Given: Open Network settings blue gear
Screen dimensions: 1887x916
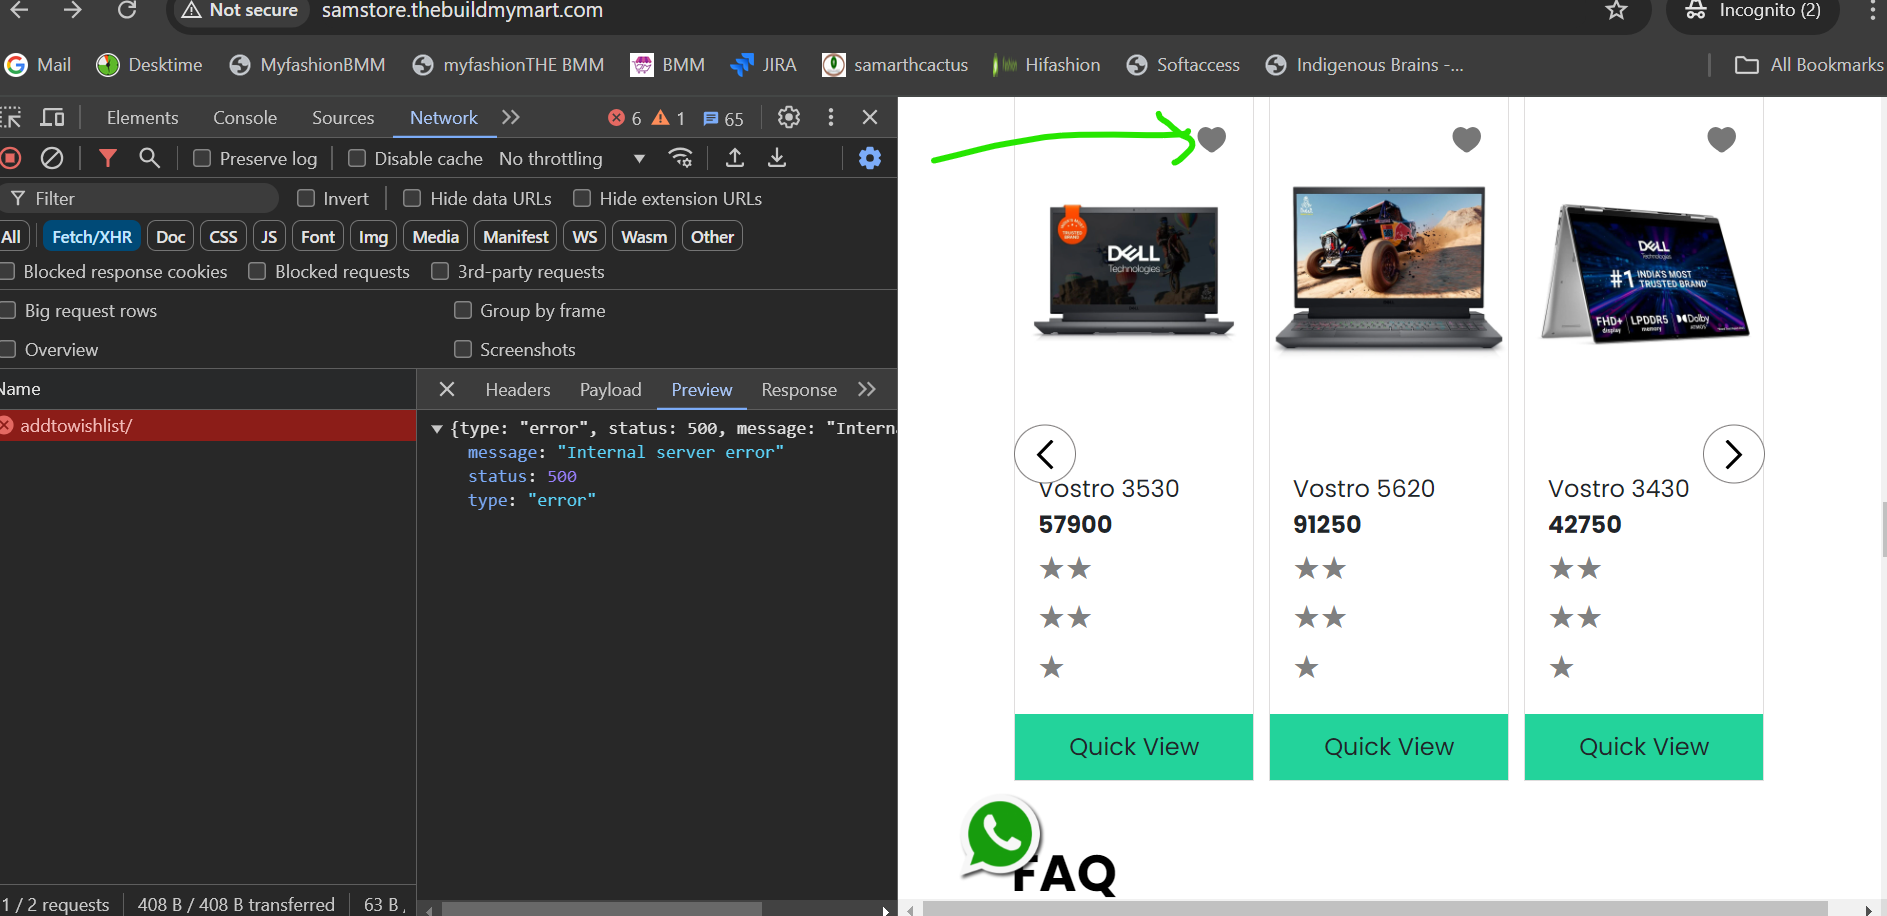Looking at the screenshot, I should [870, 158].
